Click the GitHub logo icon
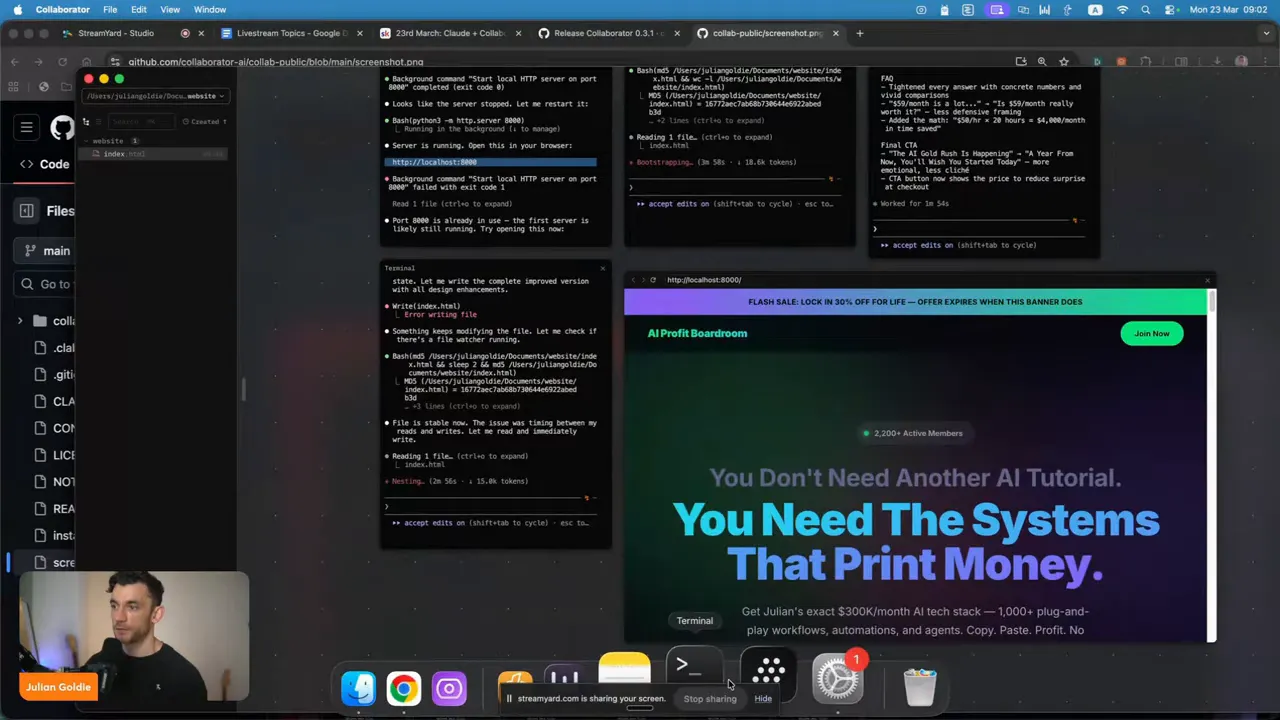1280x720 pixels. point(63,128)
